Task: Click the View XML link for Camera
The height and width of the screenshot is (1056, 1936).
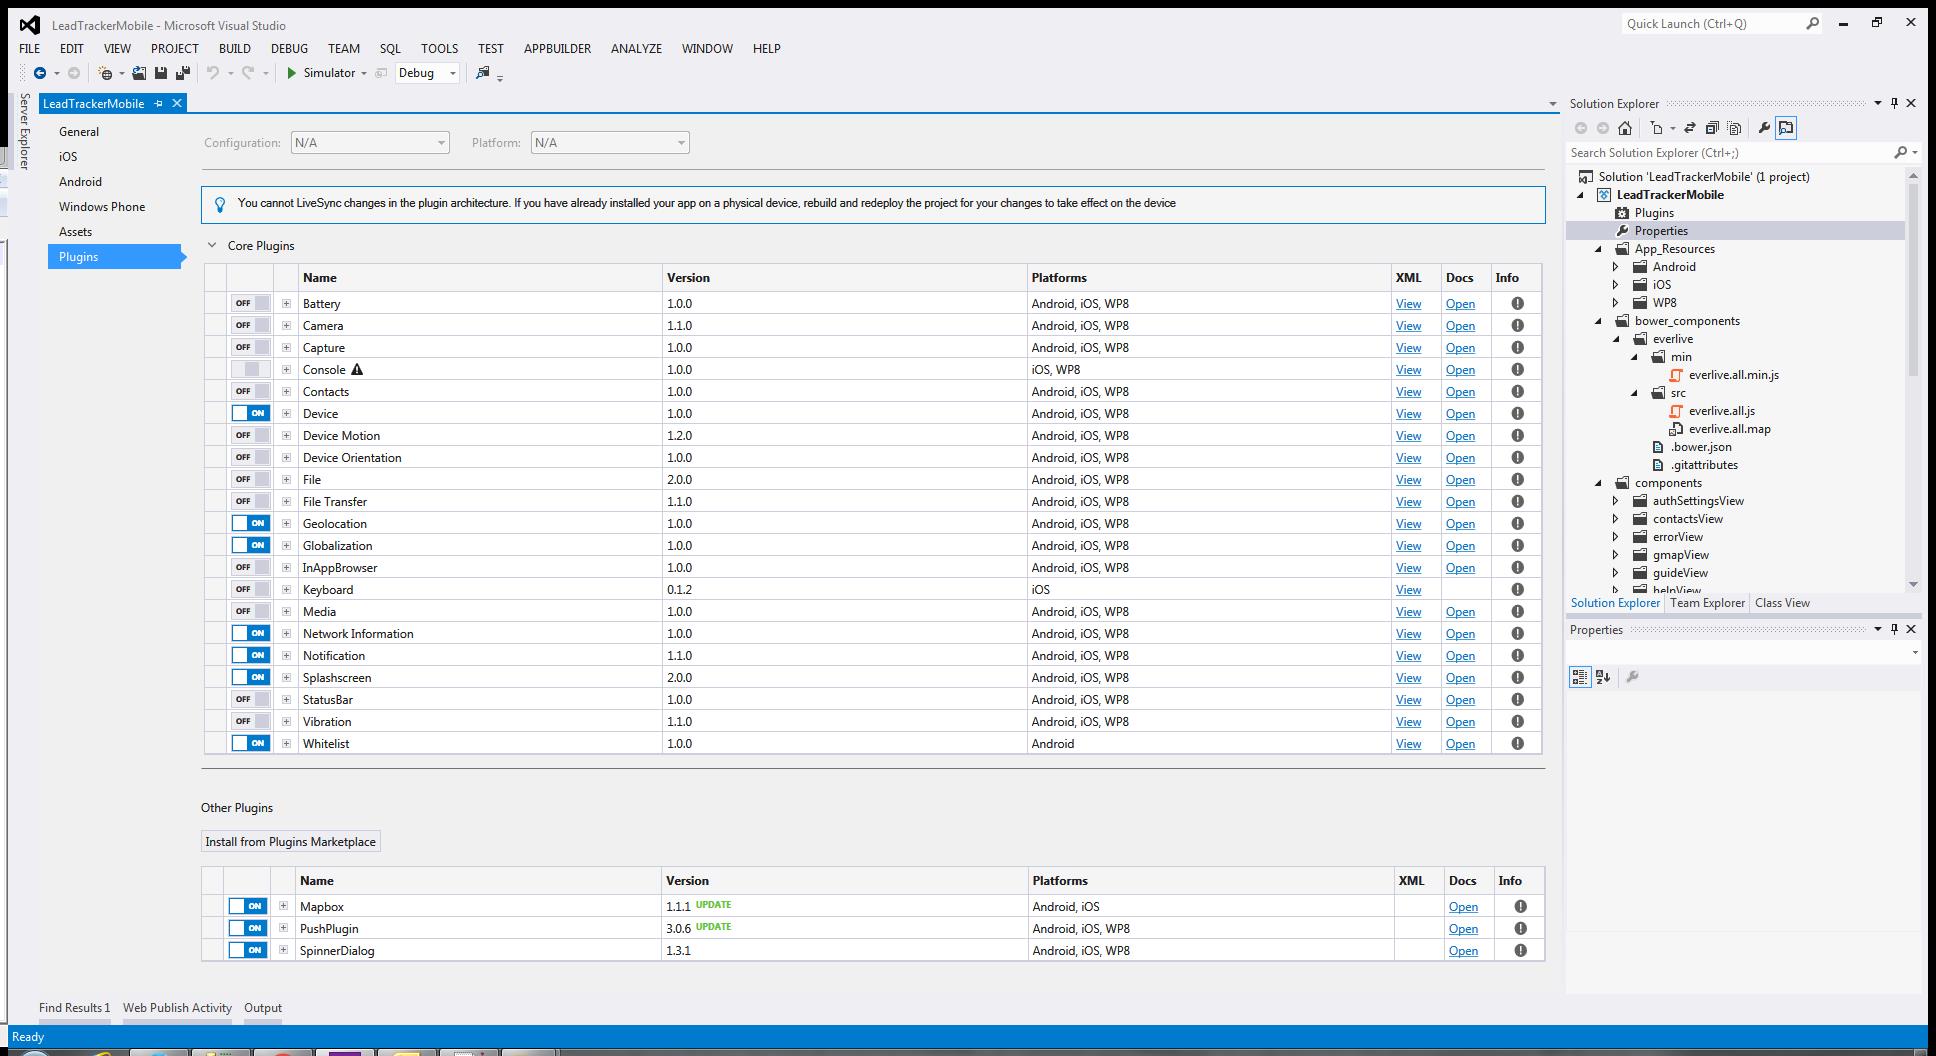Action: 1408,326
